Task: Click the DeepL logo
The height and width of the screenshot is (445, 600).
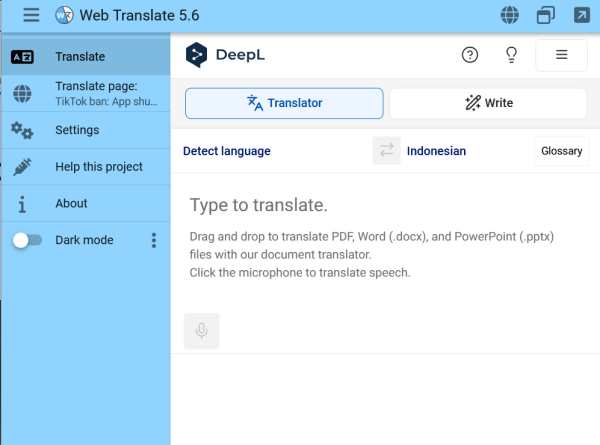Action: (225, 55)
